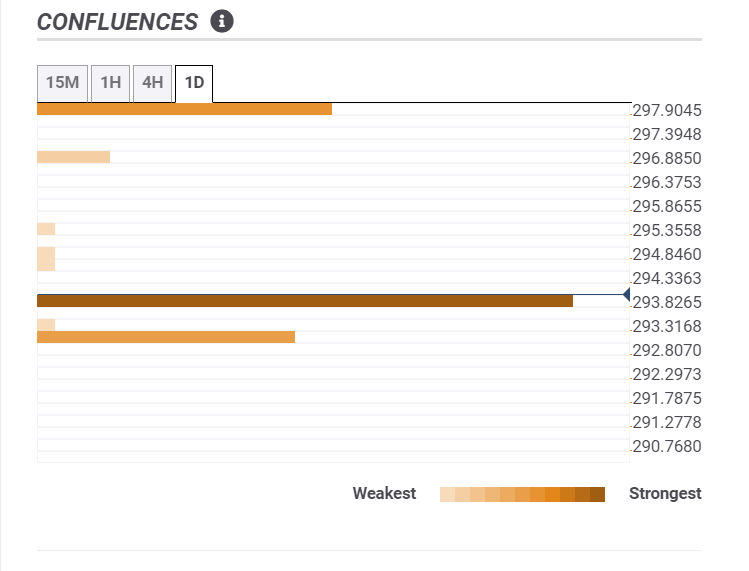This screenshot has width=749, height=571.
Task: Select the 1H timeframe tab
Action: (x=110, y=83)
